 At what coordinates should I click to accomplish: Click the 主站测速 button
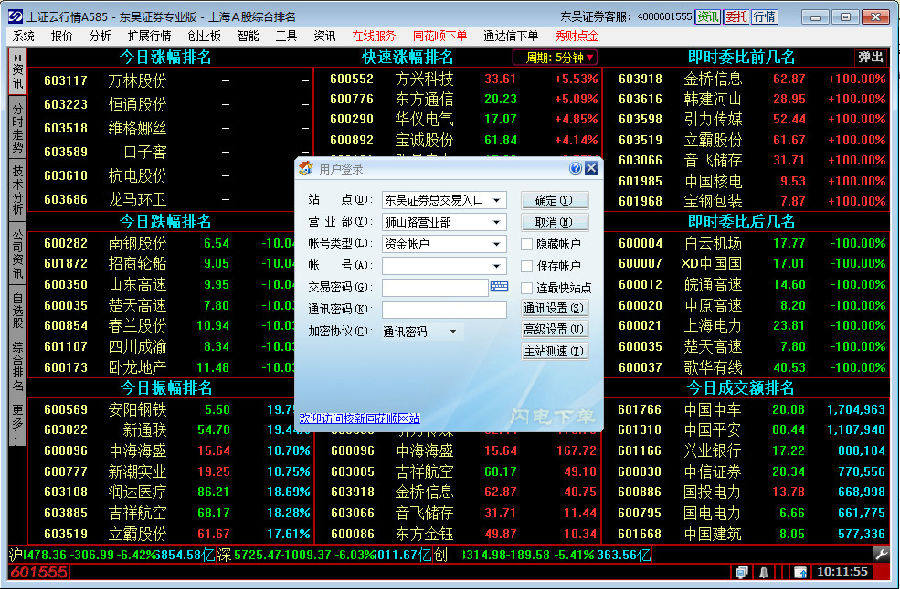[554, 351]
